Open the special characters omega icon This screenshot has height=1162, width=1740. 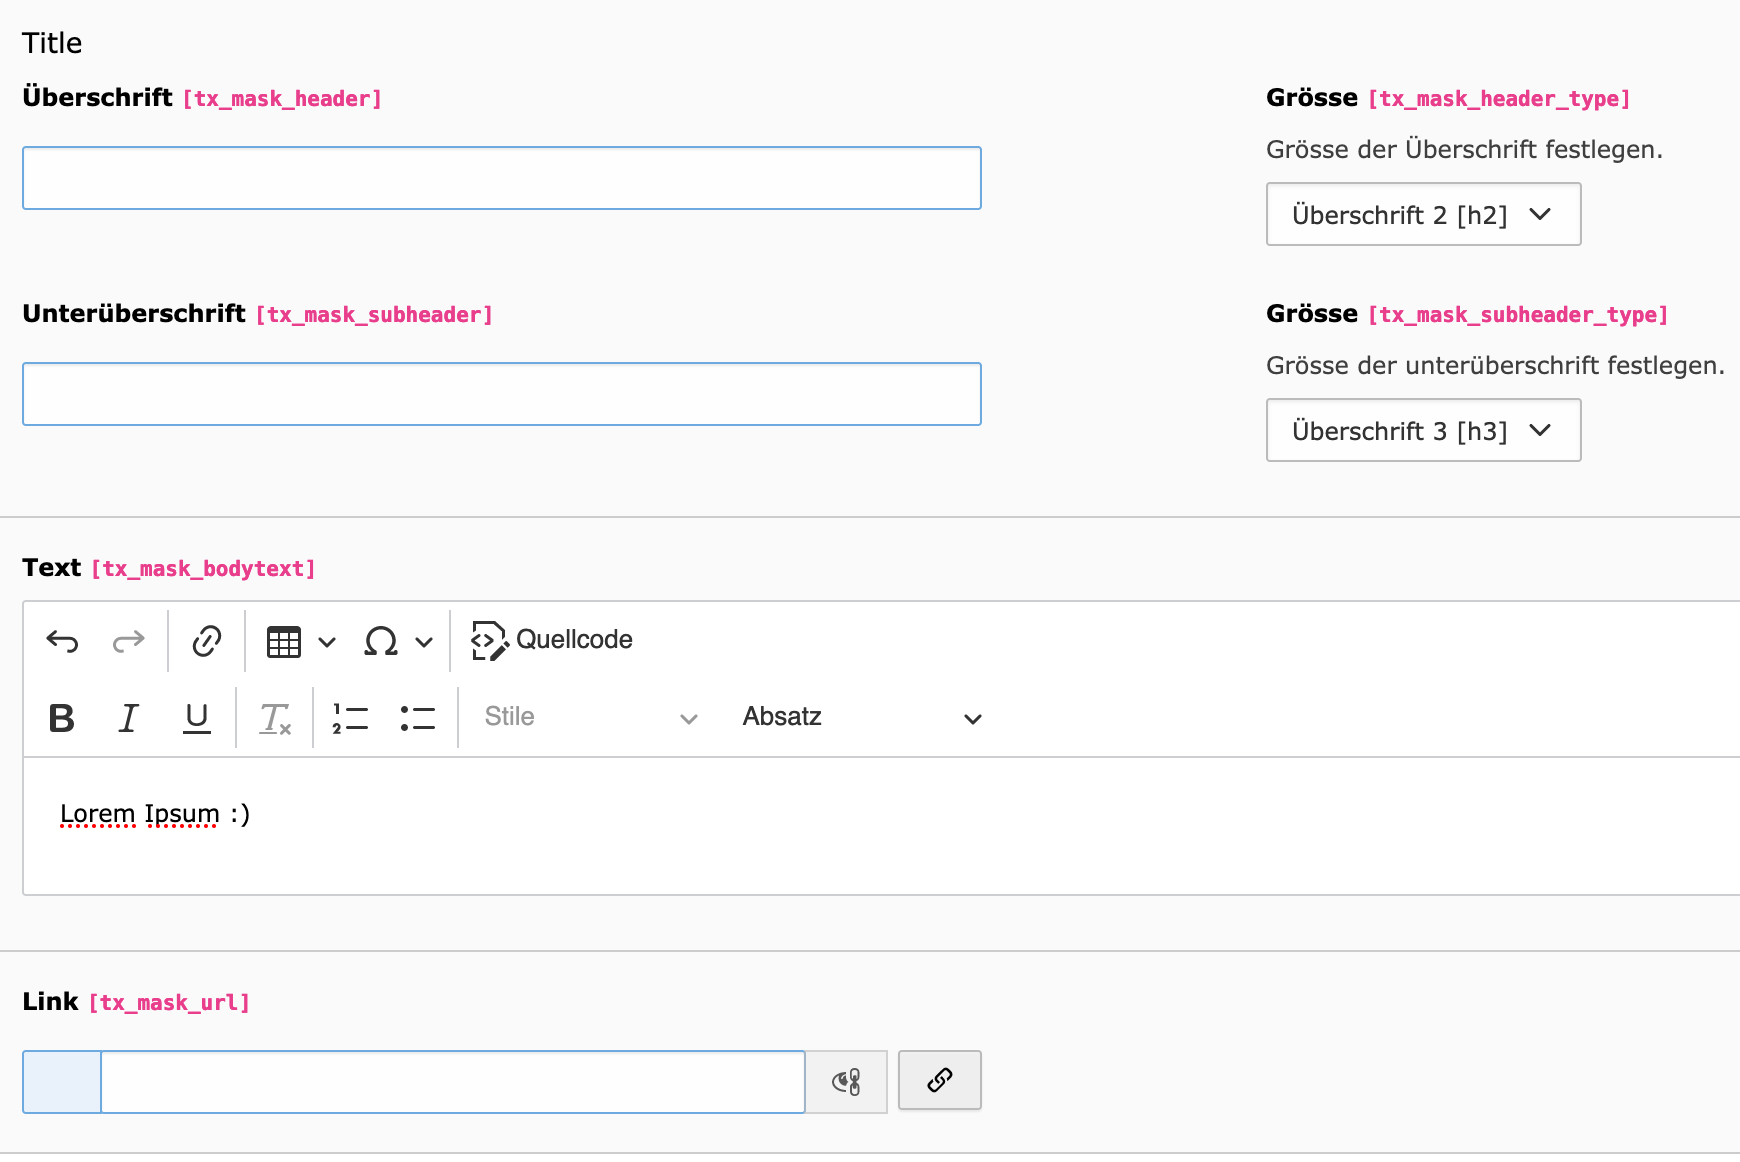click(381, 641)
